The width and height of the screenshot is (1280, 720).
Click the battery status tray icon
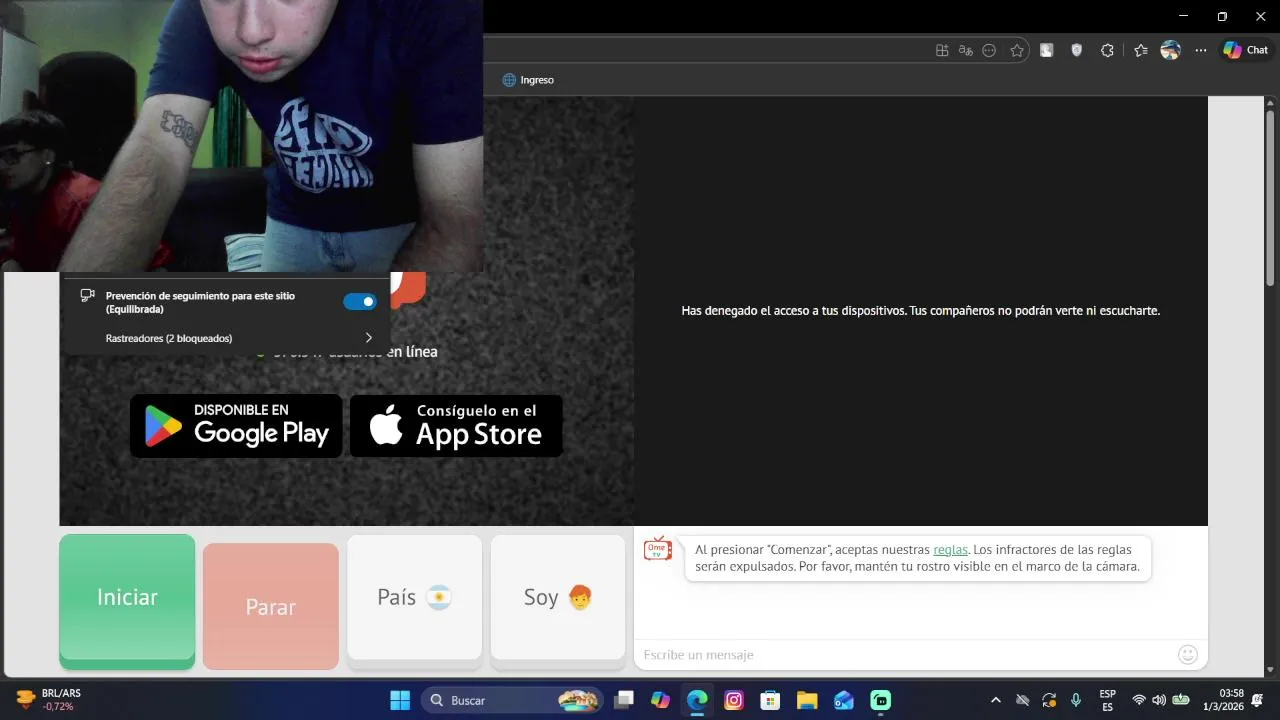pos(1181,700)
